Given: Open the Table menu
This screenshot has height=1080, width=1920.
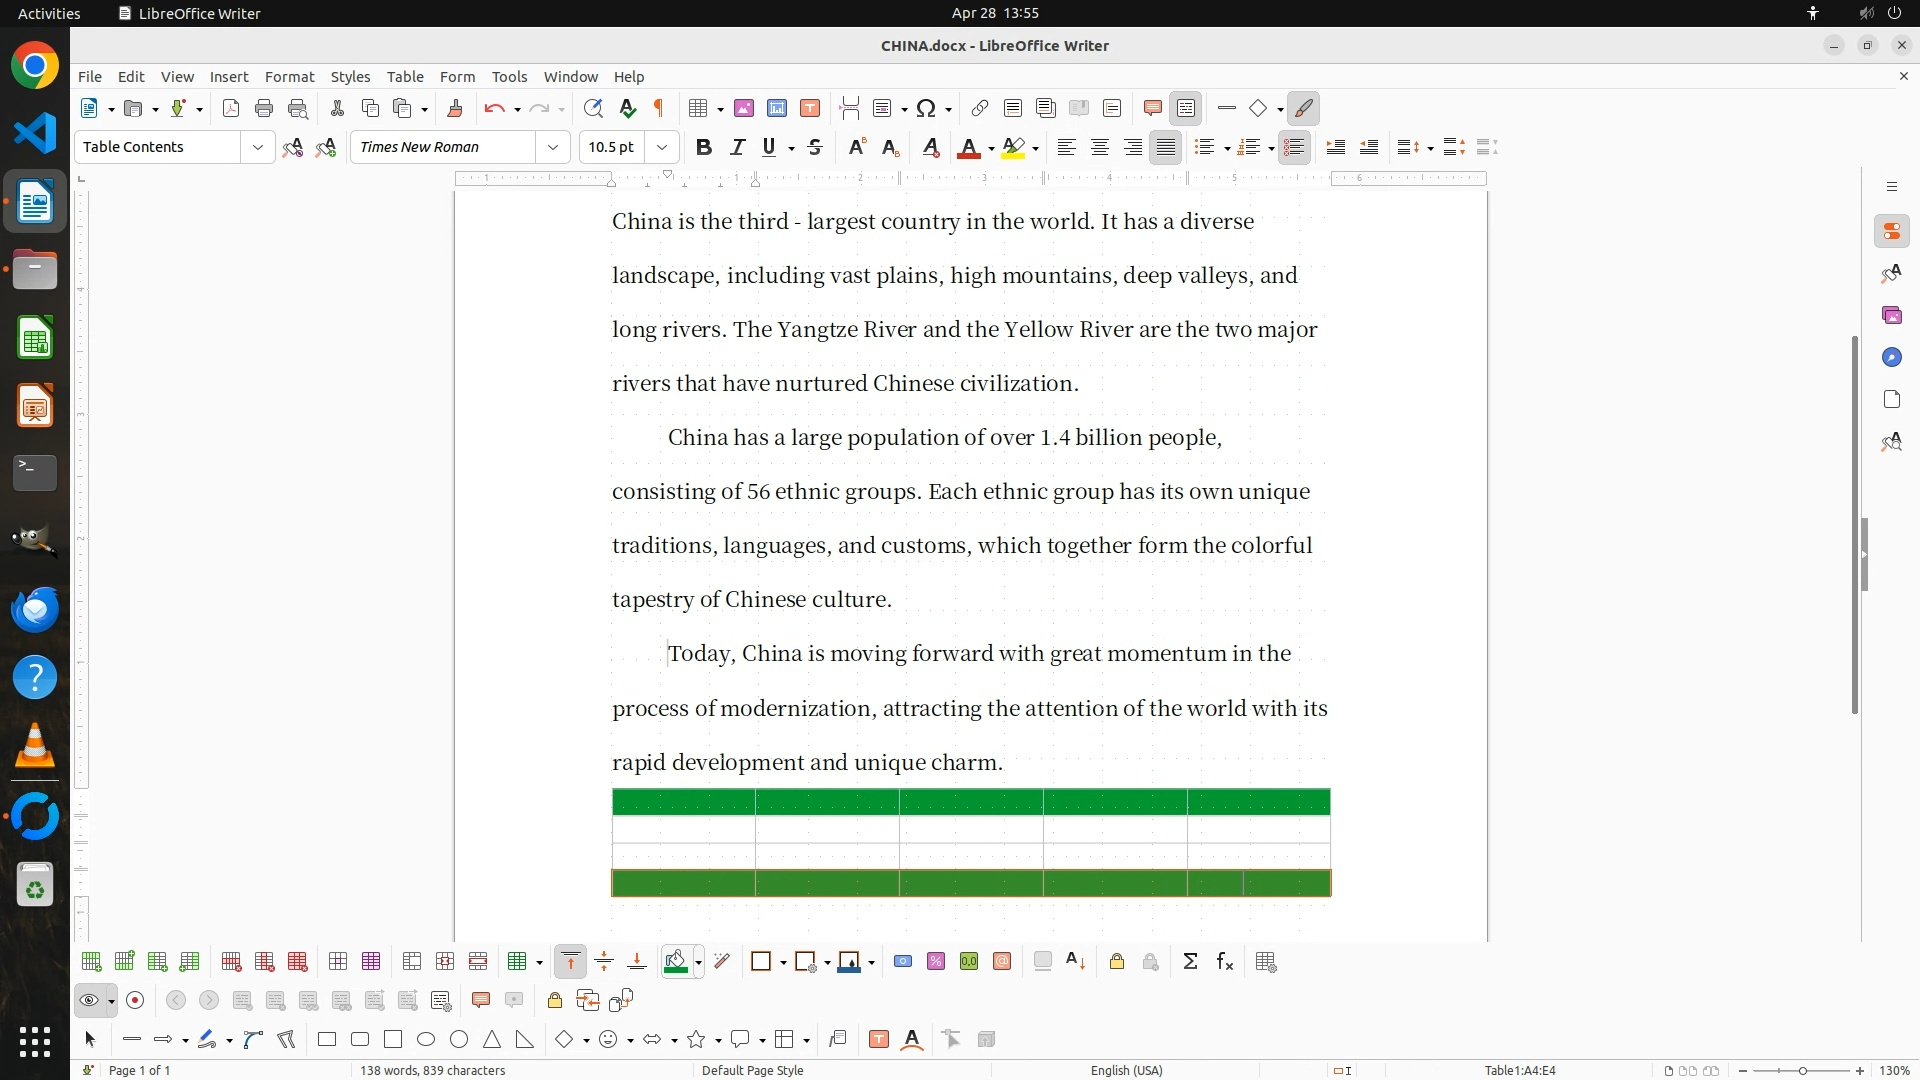Looking at the screenshot, I should coord(405,77).
